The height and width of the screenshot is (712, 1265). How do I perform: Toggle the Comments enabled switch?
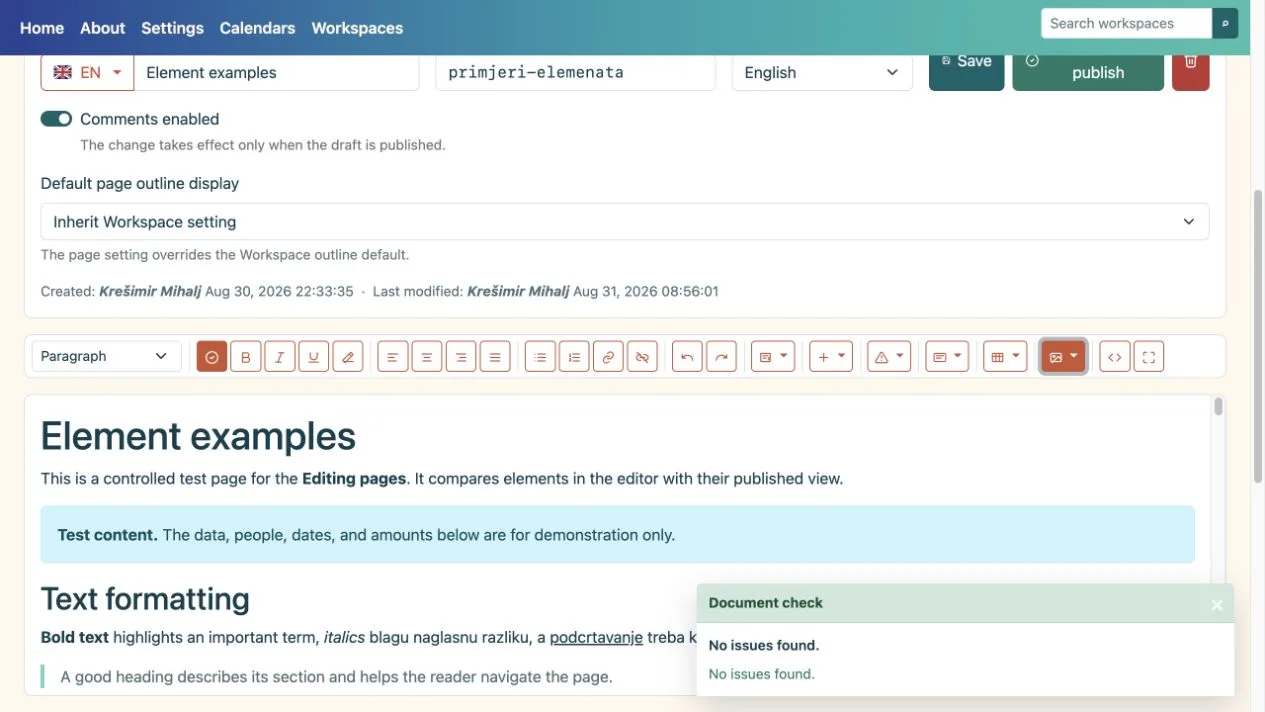pyautogui.click(x=56, y=119)
